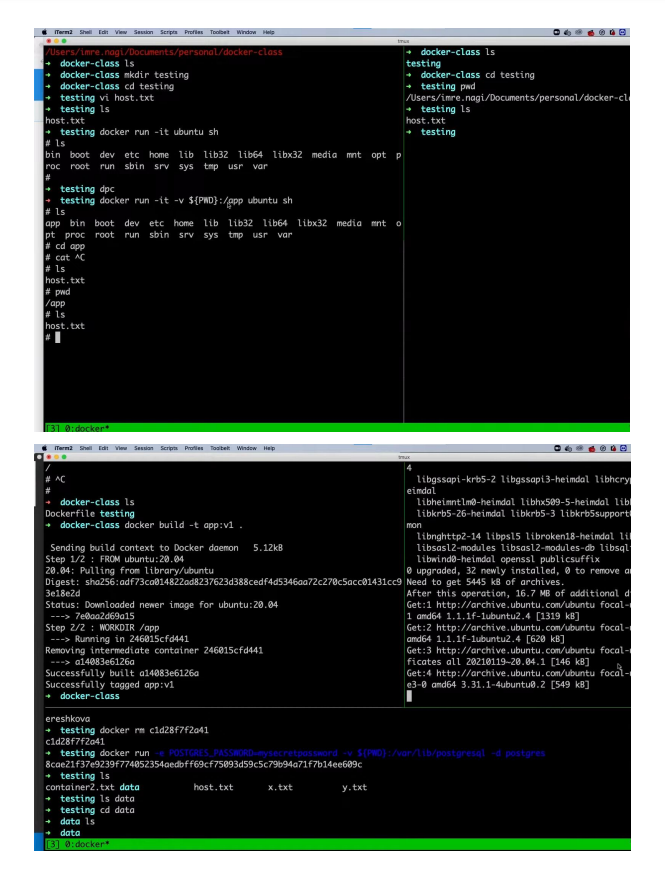Click the red /Users/imre.nagi/Documents/personal/docker-class path line

point(164,52)
